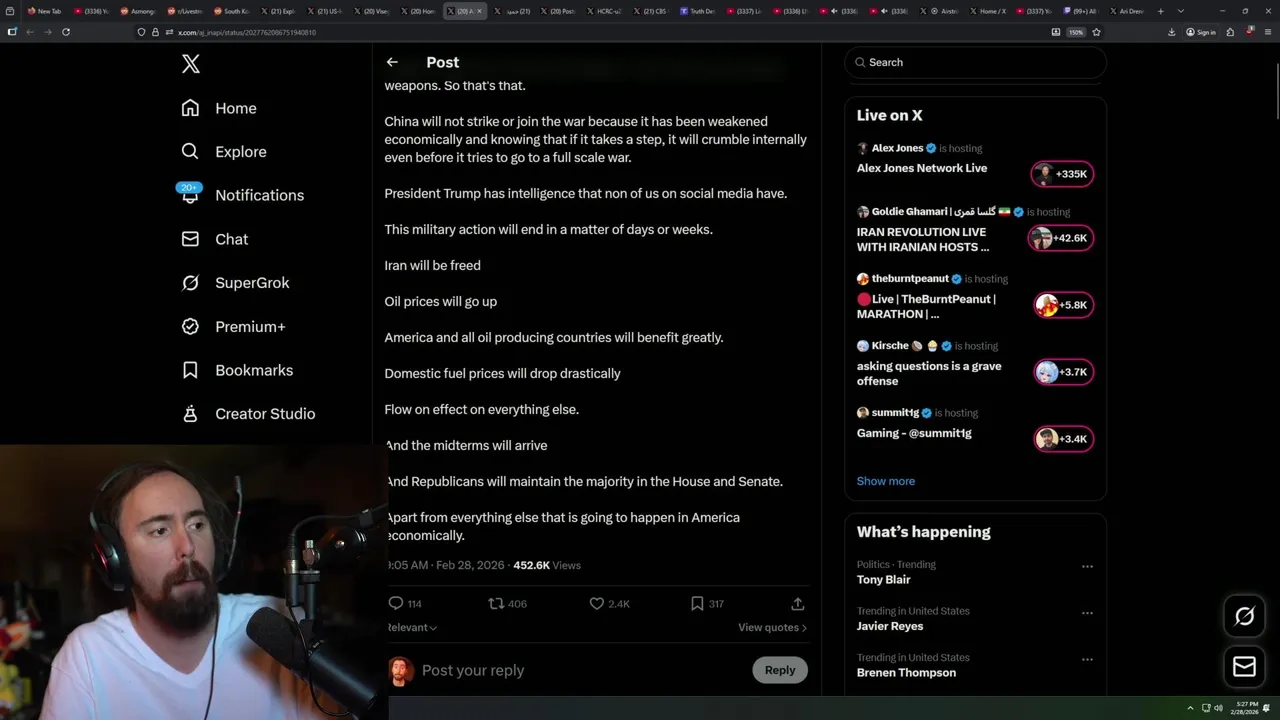This screenshot has height=720, width=1280.
Task: Switch to the Ari Drennen browser tab
Action: click(x=1125, y=11)
